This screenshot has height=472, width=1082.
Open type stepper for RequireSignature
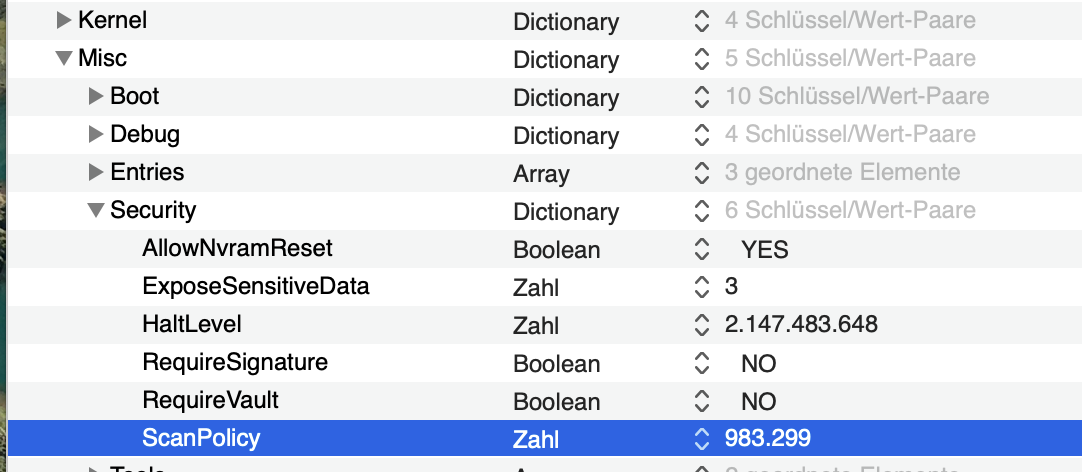coord(701,364)
